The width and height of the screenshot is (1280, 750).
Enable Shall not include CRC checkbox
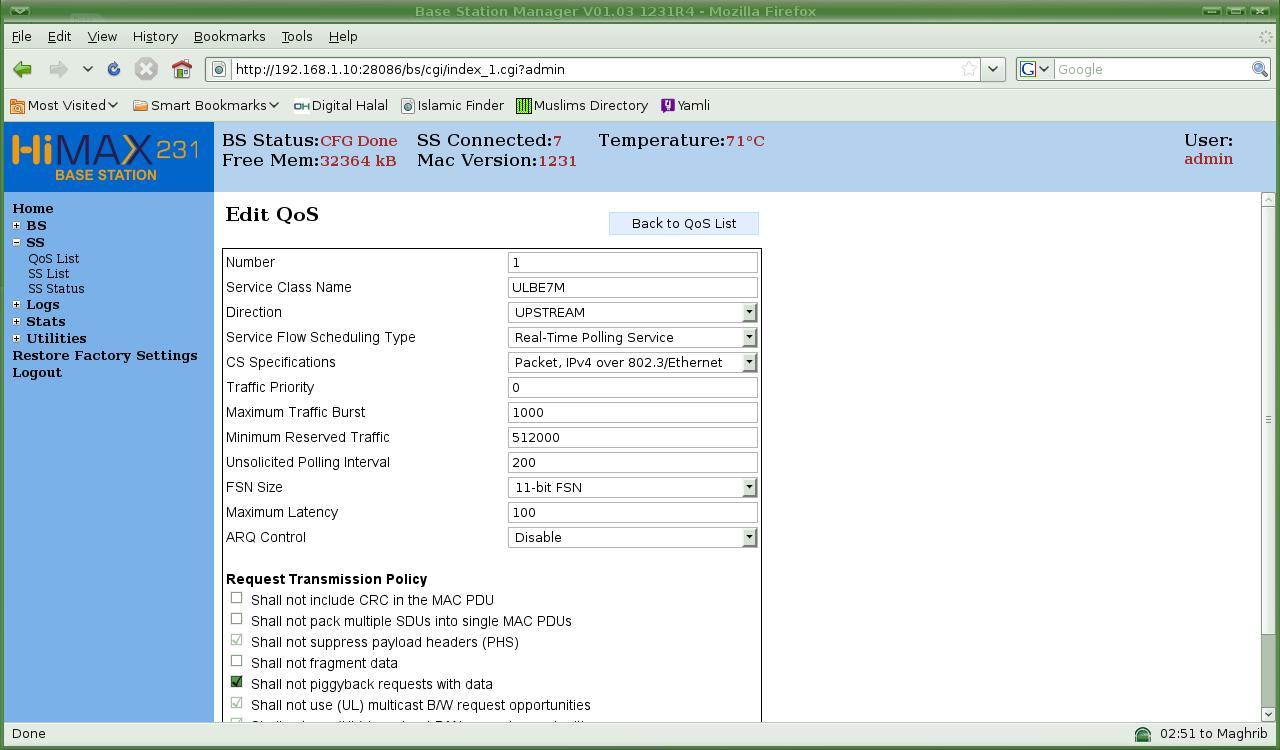[x=237, y=598]
